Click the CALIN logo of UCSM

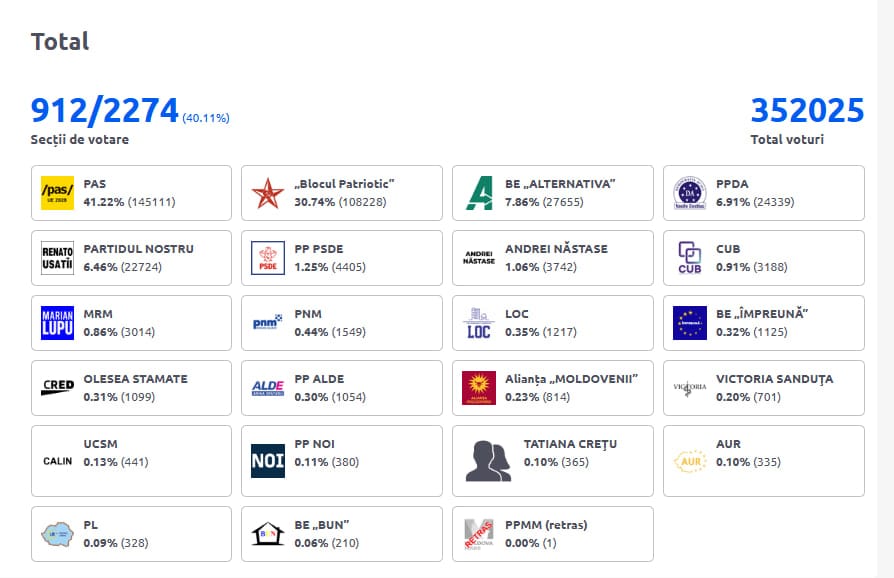pyautogui.click(x=58, y=461)
